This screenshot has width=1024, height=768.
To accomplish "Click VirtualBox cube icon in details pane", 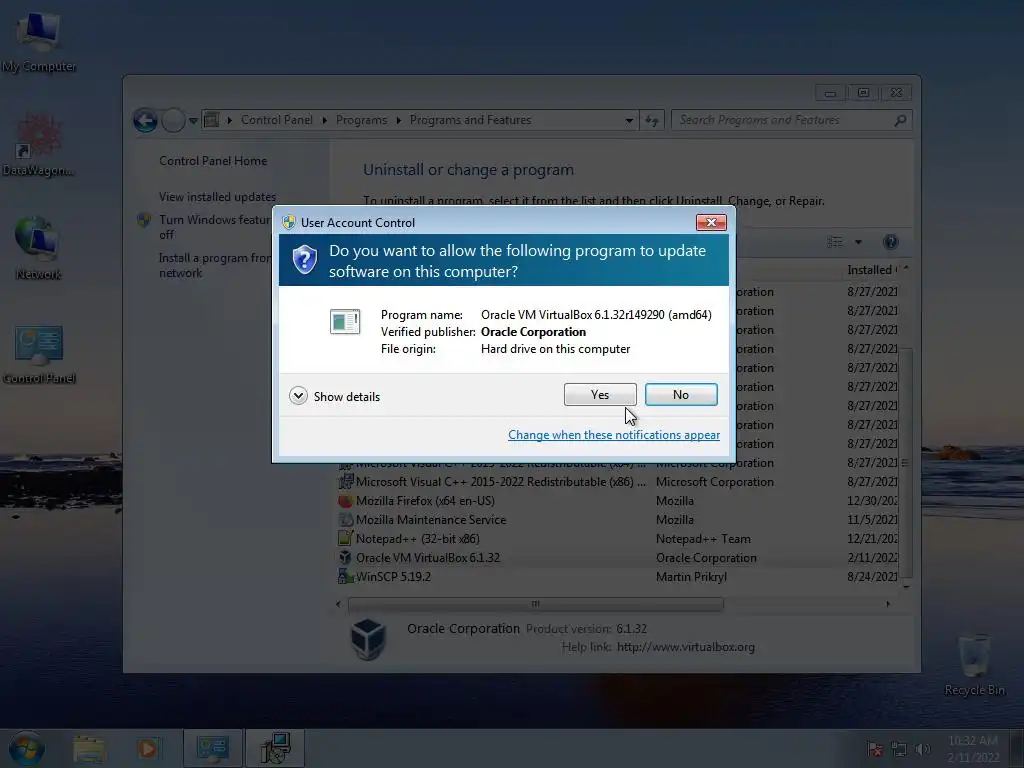I will [368, 638].
